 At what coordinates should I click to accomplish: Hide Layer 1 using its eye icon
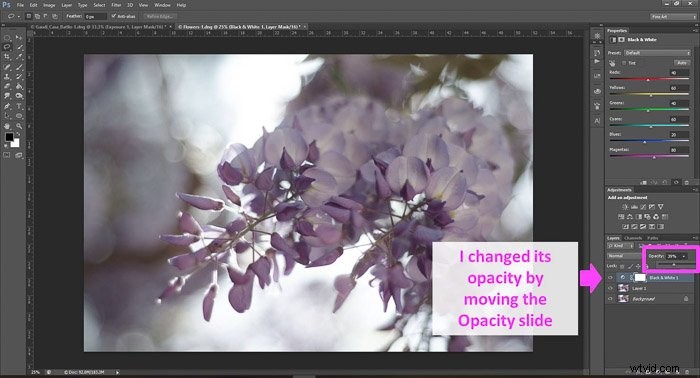tap(610, 288)
